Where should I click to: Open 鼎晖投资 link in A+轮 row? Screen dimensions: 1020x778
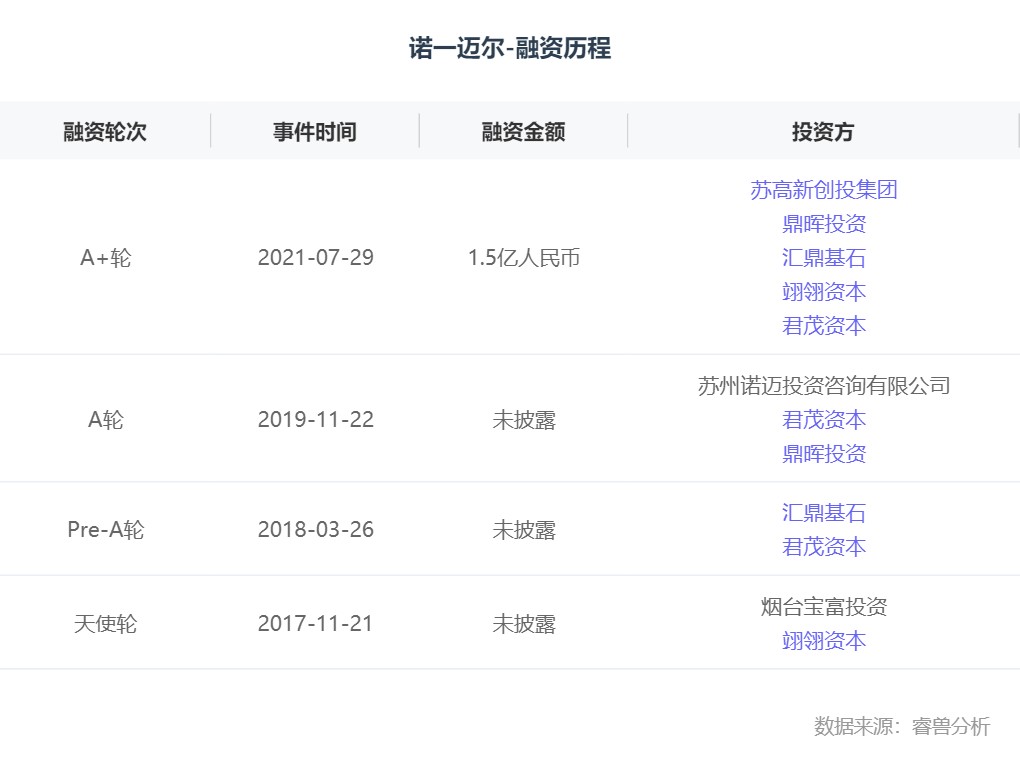point(824,224)
